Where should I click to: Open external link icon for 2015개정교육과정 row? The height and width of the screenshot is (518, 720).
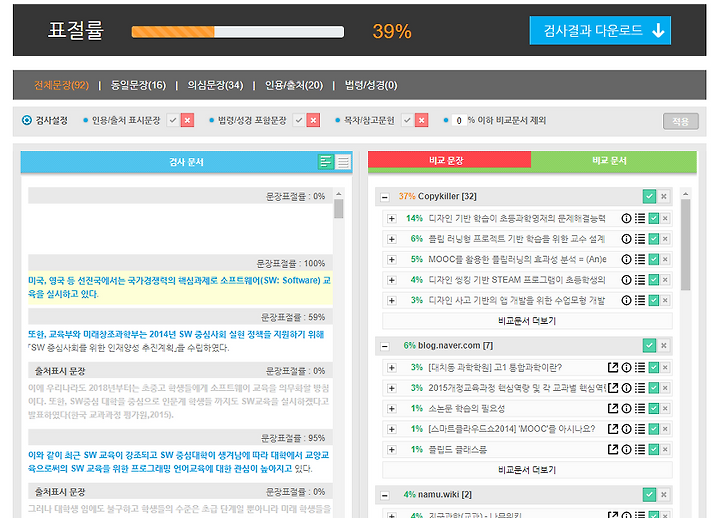click(x=613, y=388)
